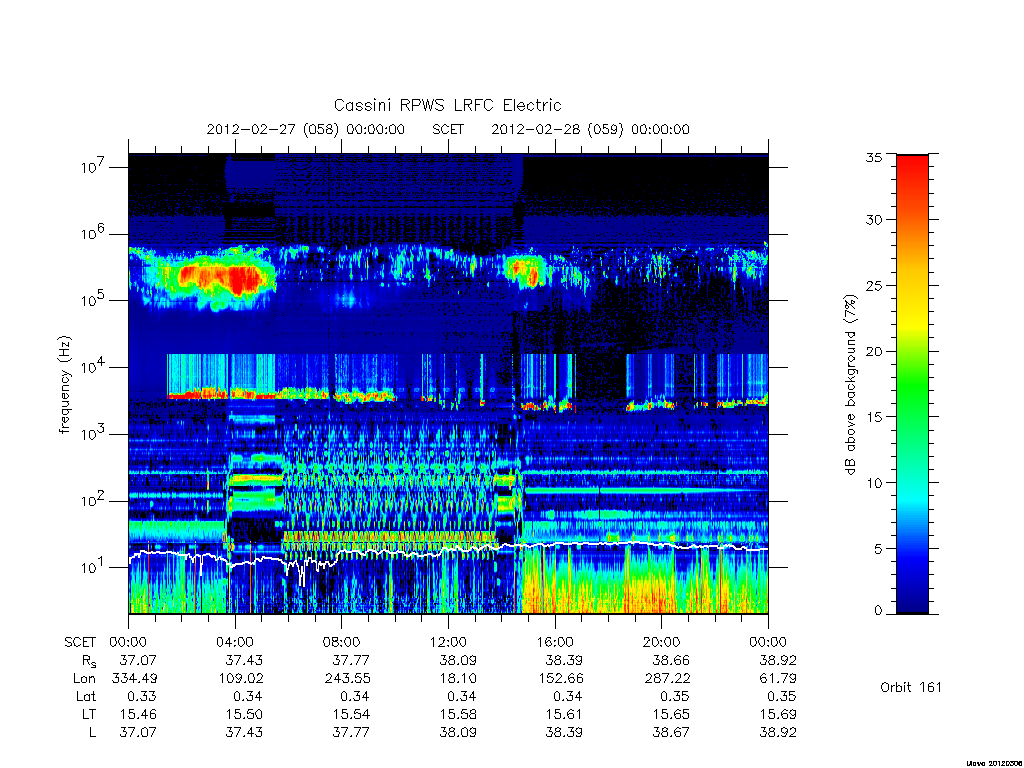
Task: Click the 'SCET' row label of the table
Action: click(x=80, y=643)
